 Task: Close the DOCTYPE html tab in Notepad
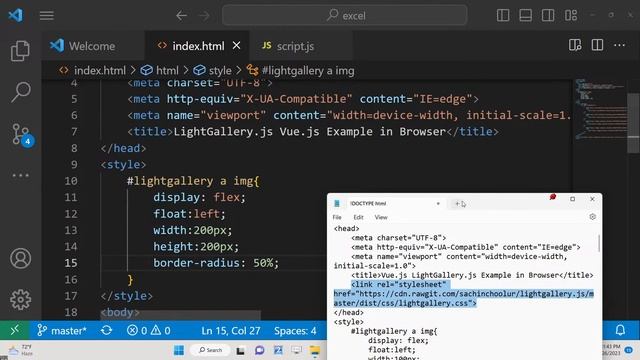pyautogui.click(x=438, y=203)
